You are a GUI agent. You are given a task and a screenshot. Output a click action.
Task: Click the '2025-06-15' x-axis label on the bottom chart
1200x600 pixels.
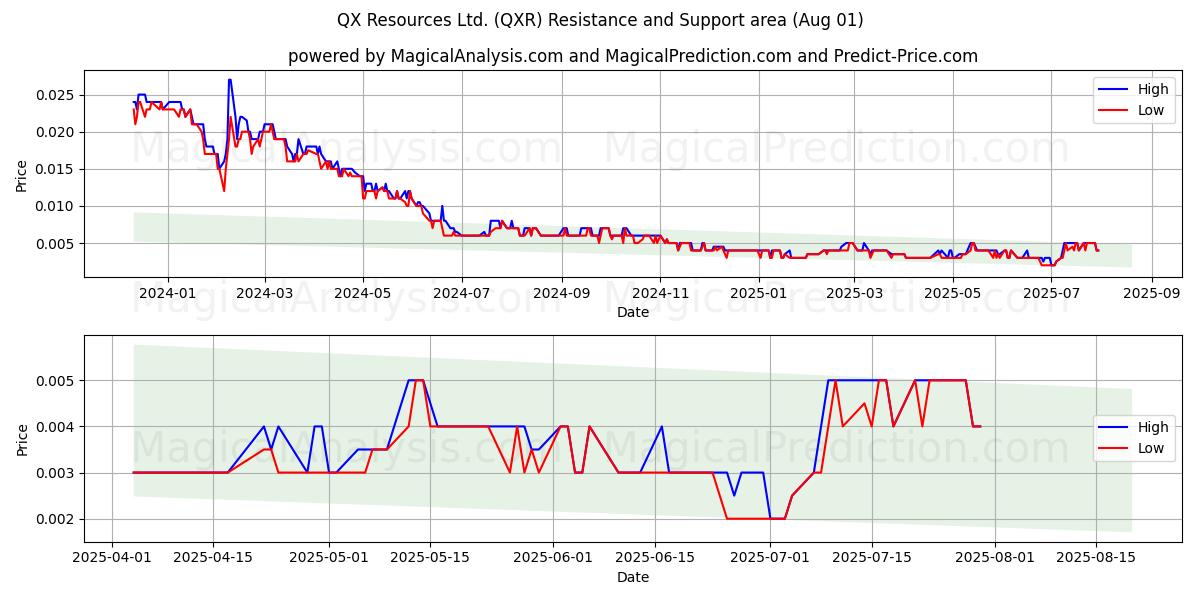pyautogui.click(x=656, y=558)
